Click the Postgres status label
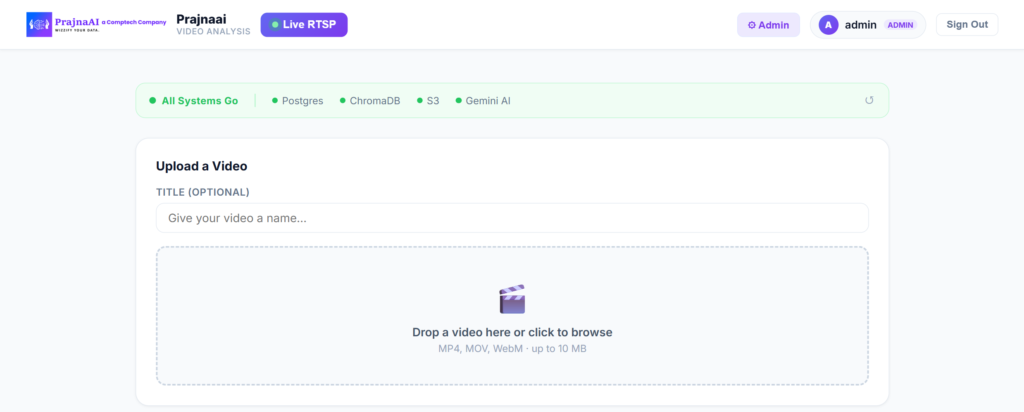Viewport: 1024px width, 412px height. 302,101
